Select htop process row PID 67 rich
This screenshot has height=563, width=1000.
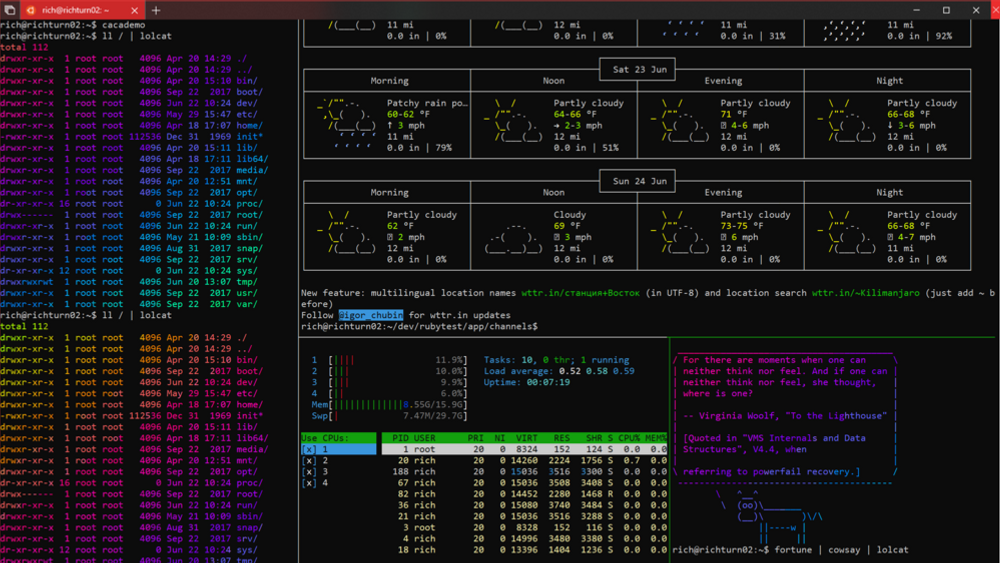(524, 483)
